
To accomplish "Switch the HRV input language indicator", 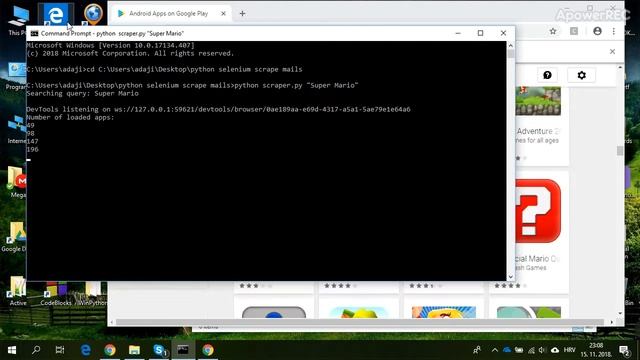I will (569, 350).
